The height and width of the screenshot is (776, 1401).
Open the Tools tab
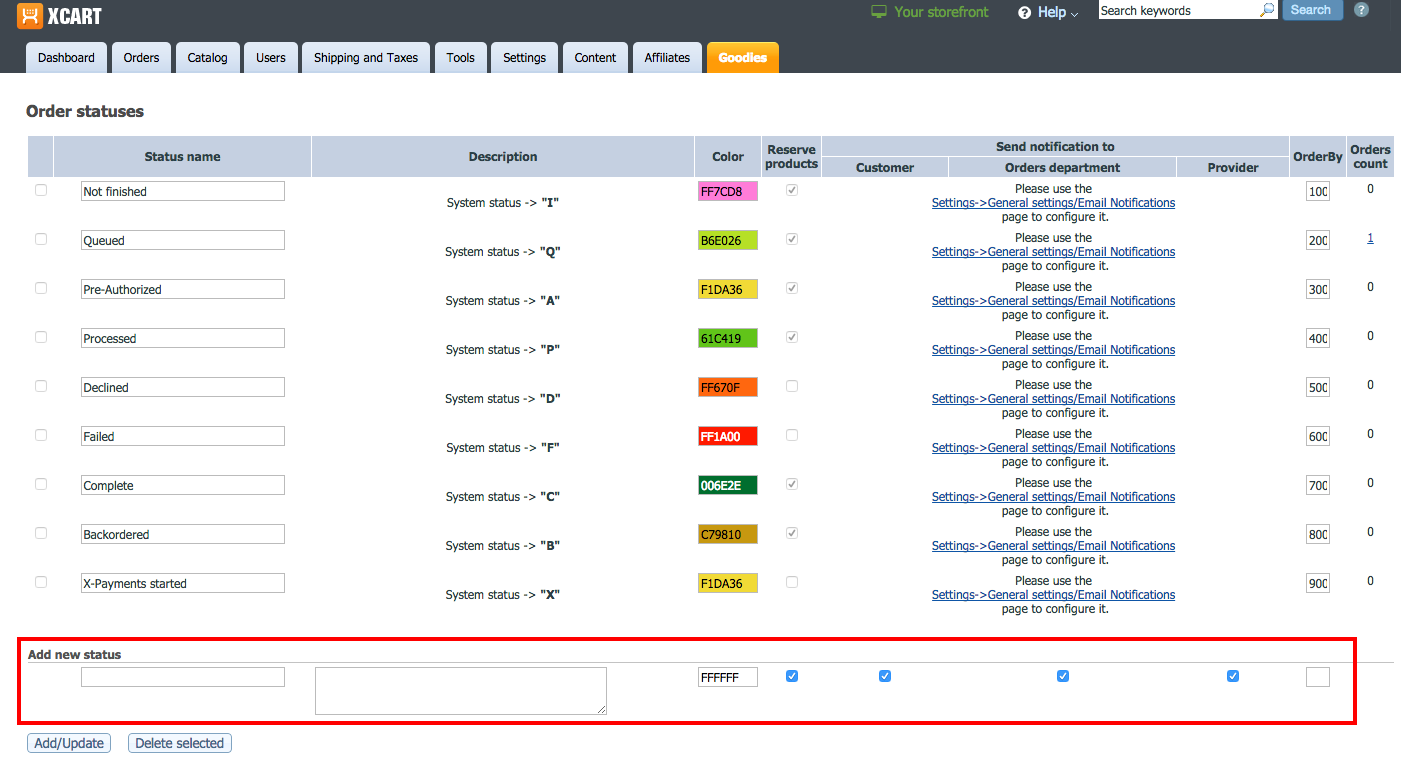[x=461, y=58]
